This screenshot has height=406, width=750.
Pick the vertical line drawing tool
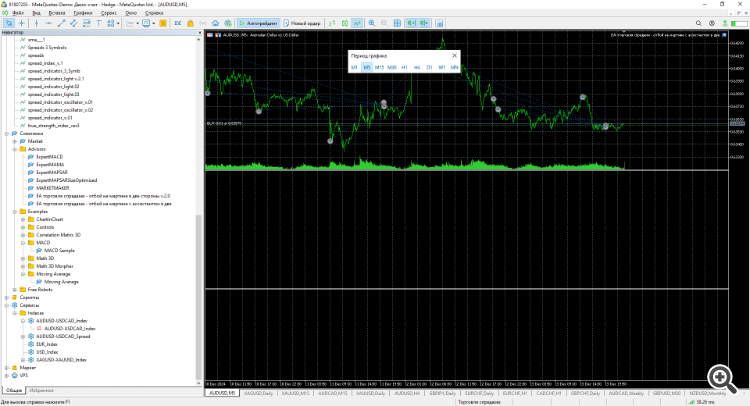36,23
